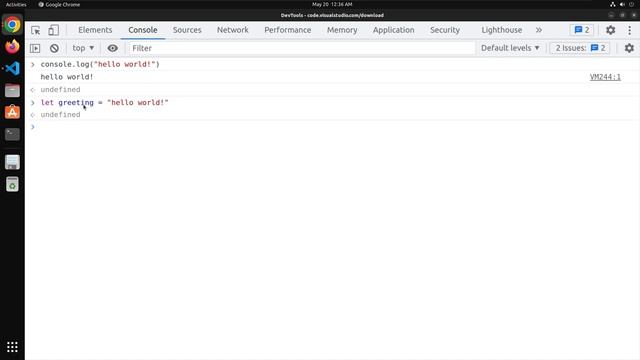Open the Lighthouse tab

click(502, 30)
